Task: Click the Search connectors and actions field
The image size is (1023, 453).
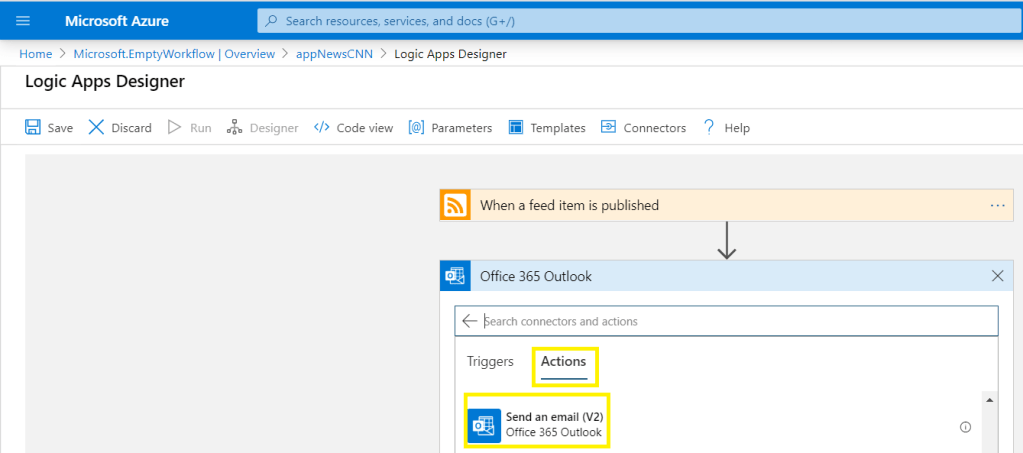Action: pos(735,321)
